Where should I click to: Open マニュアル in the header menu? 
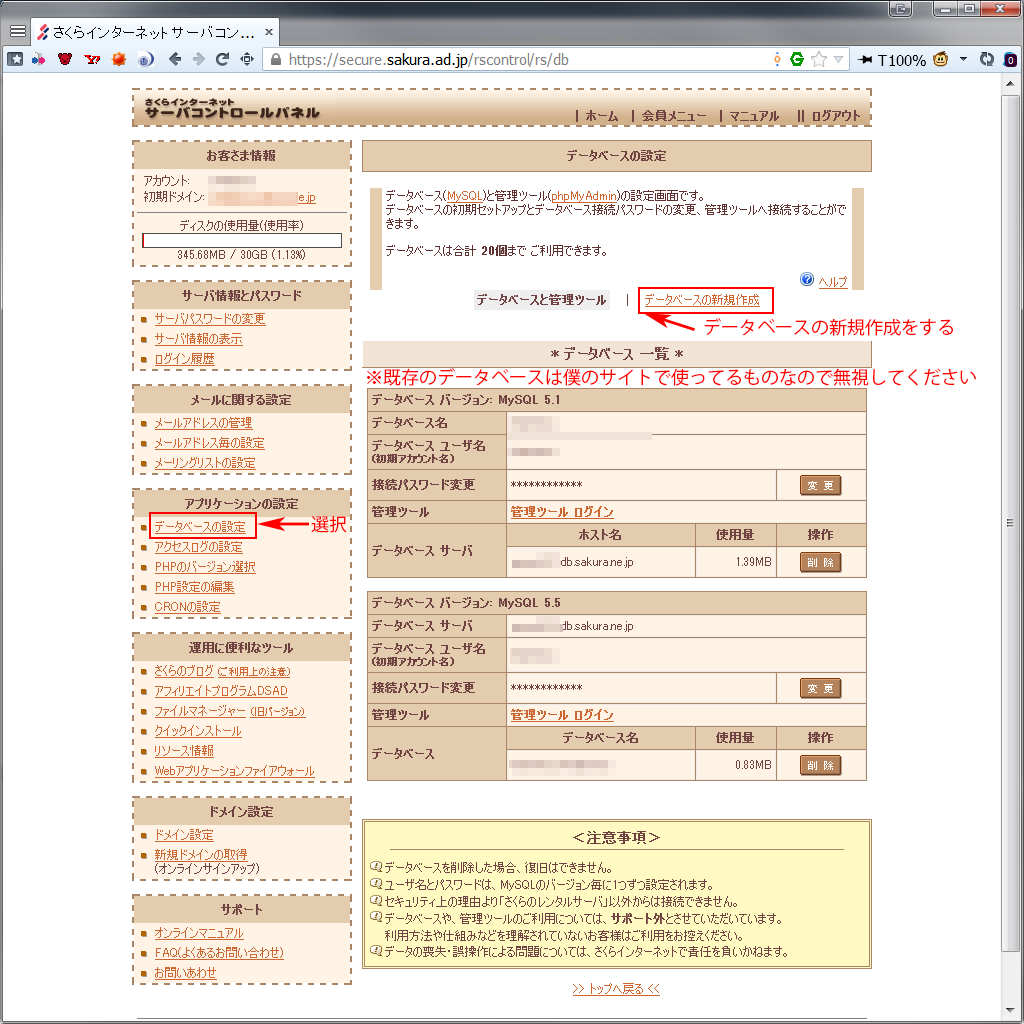754,116
